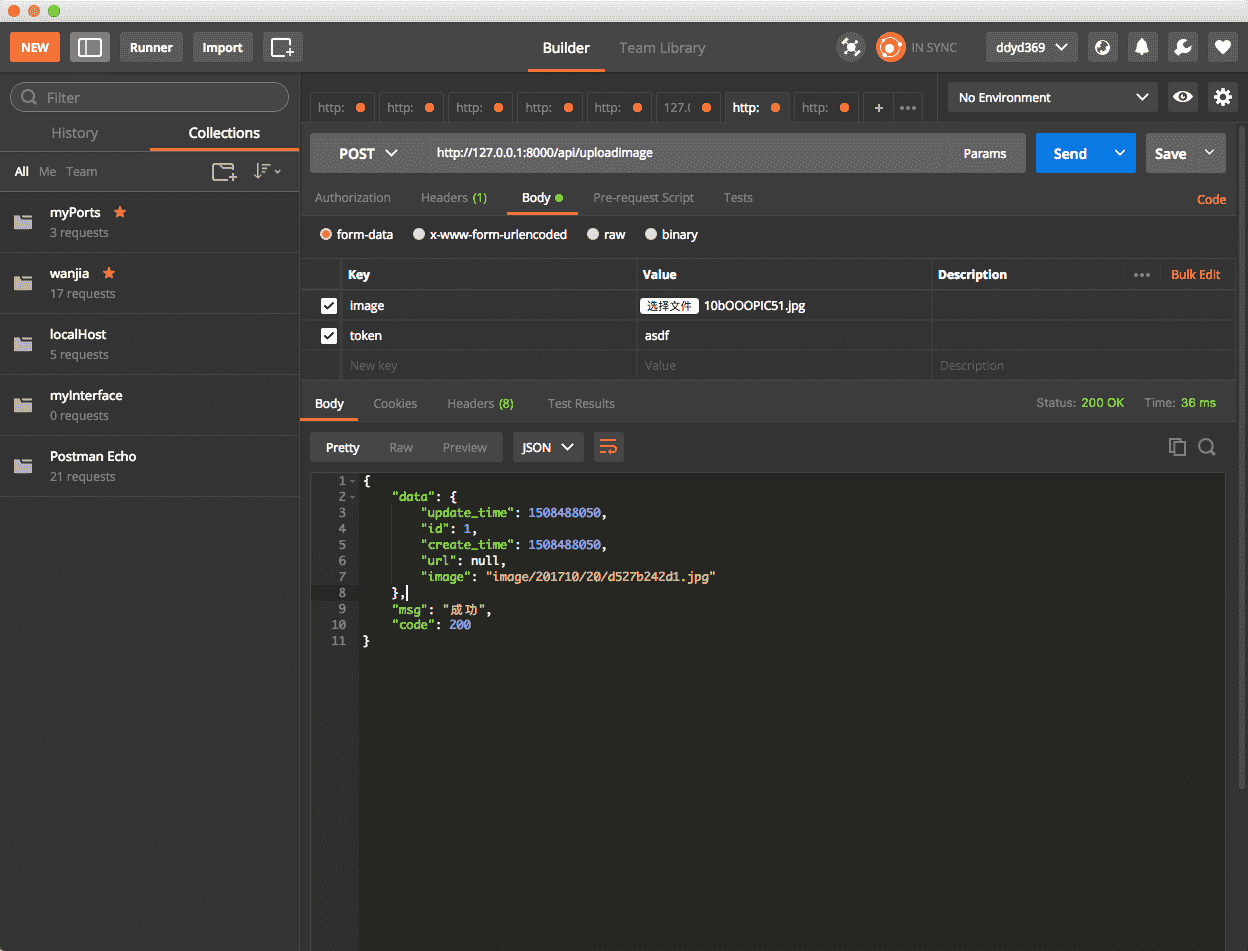The height and width of the screenshot is (951, 1248).
Task: Open Send button dropdown arrow
Action: point(1119,153)
